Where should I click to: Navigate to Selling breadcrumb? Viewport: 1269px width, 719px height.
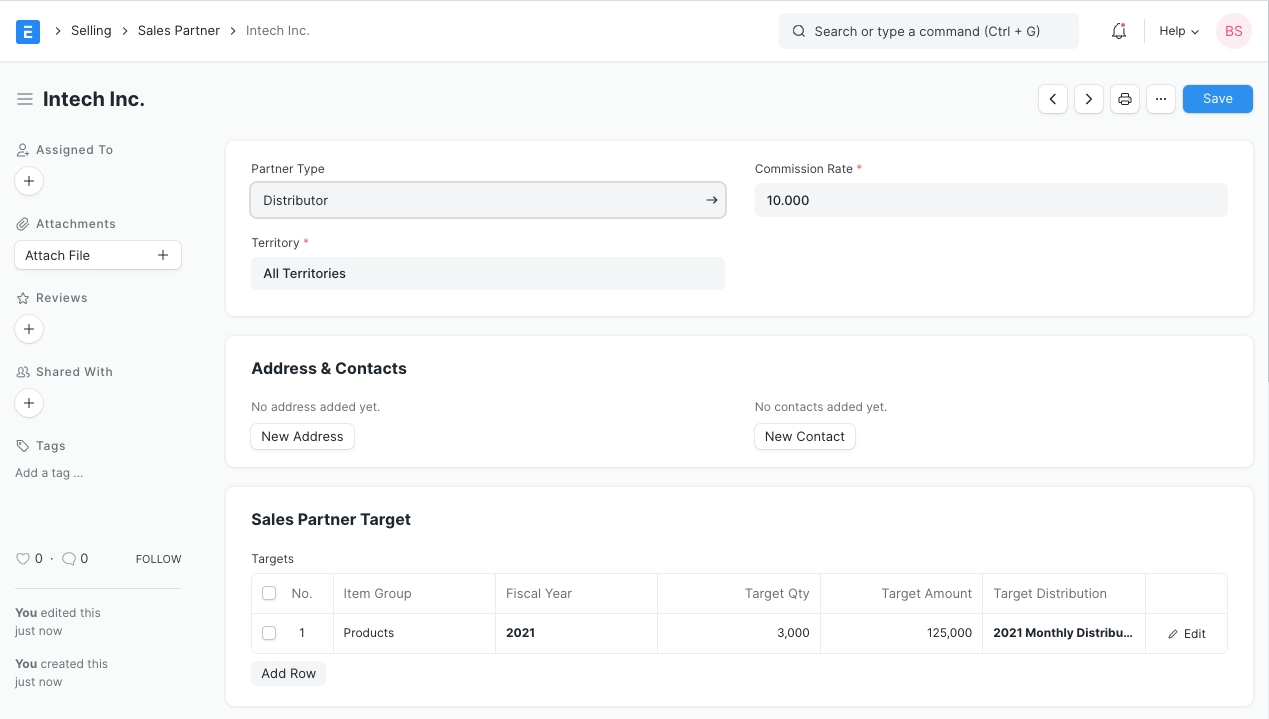(x=91, y=31)
